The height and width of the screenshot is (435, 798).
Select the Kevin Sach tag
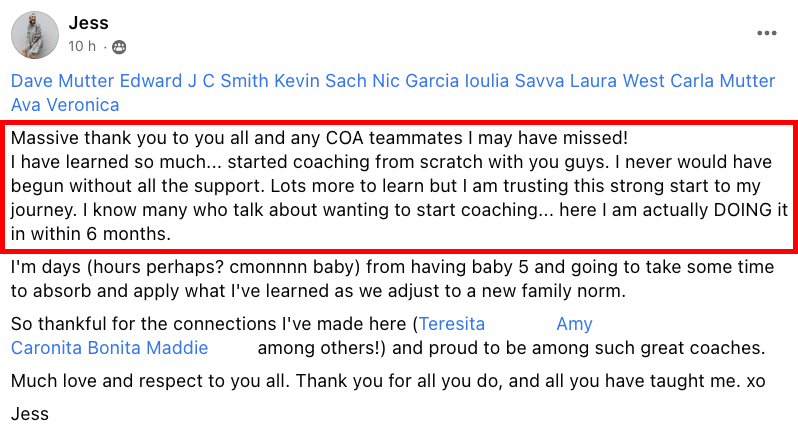click(x=320, y=80)
